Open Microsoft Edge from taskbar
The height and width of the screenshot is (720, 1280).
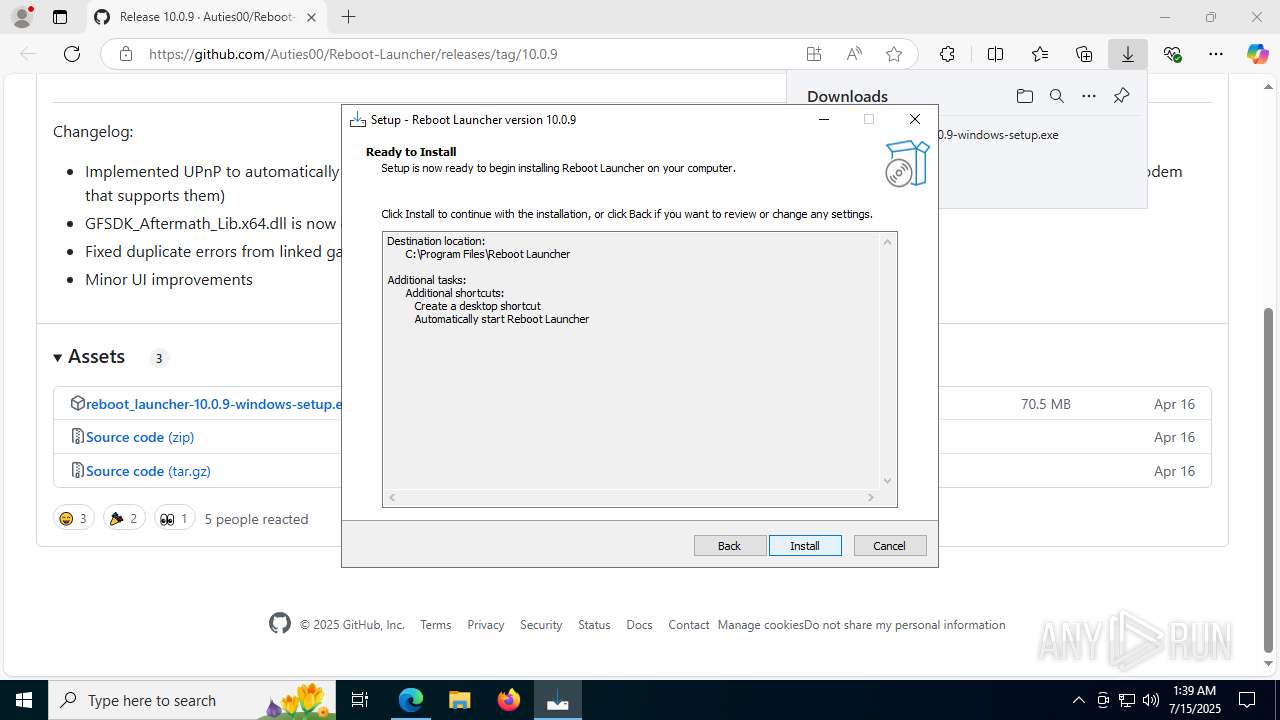coord(411,700)
